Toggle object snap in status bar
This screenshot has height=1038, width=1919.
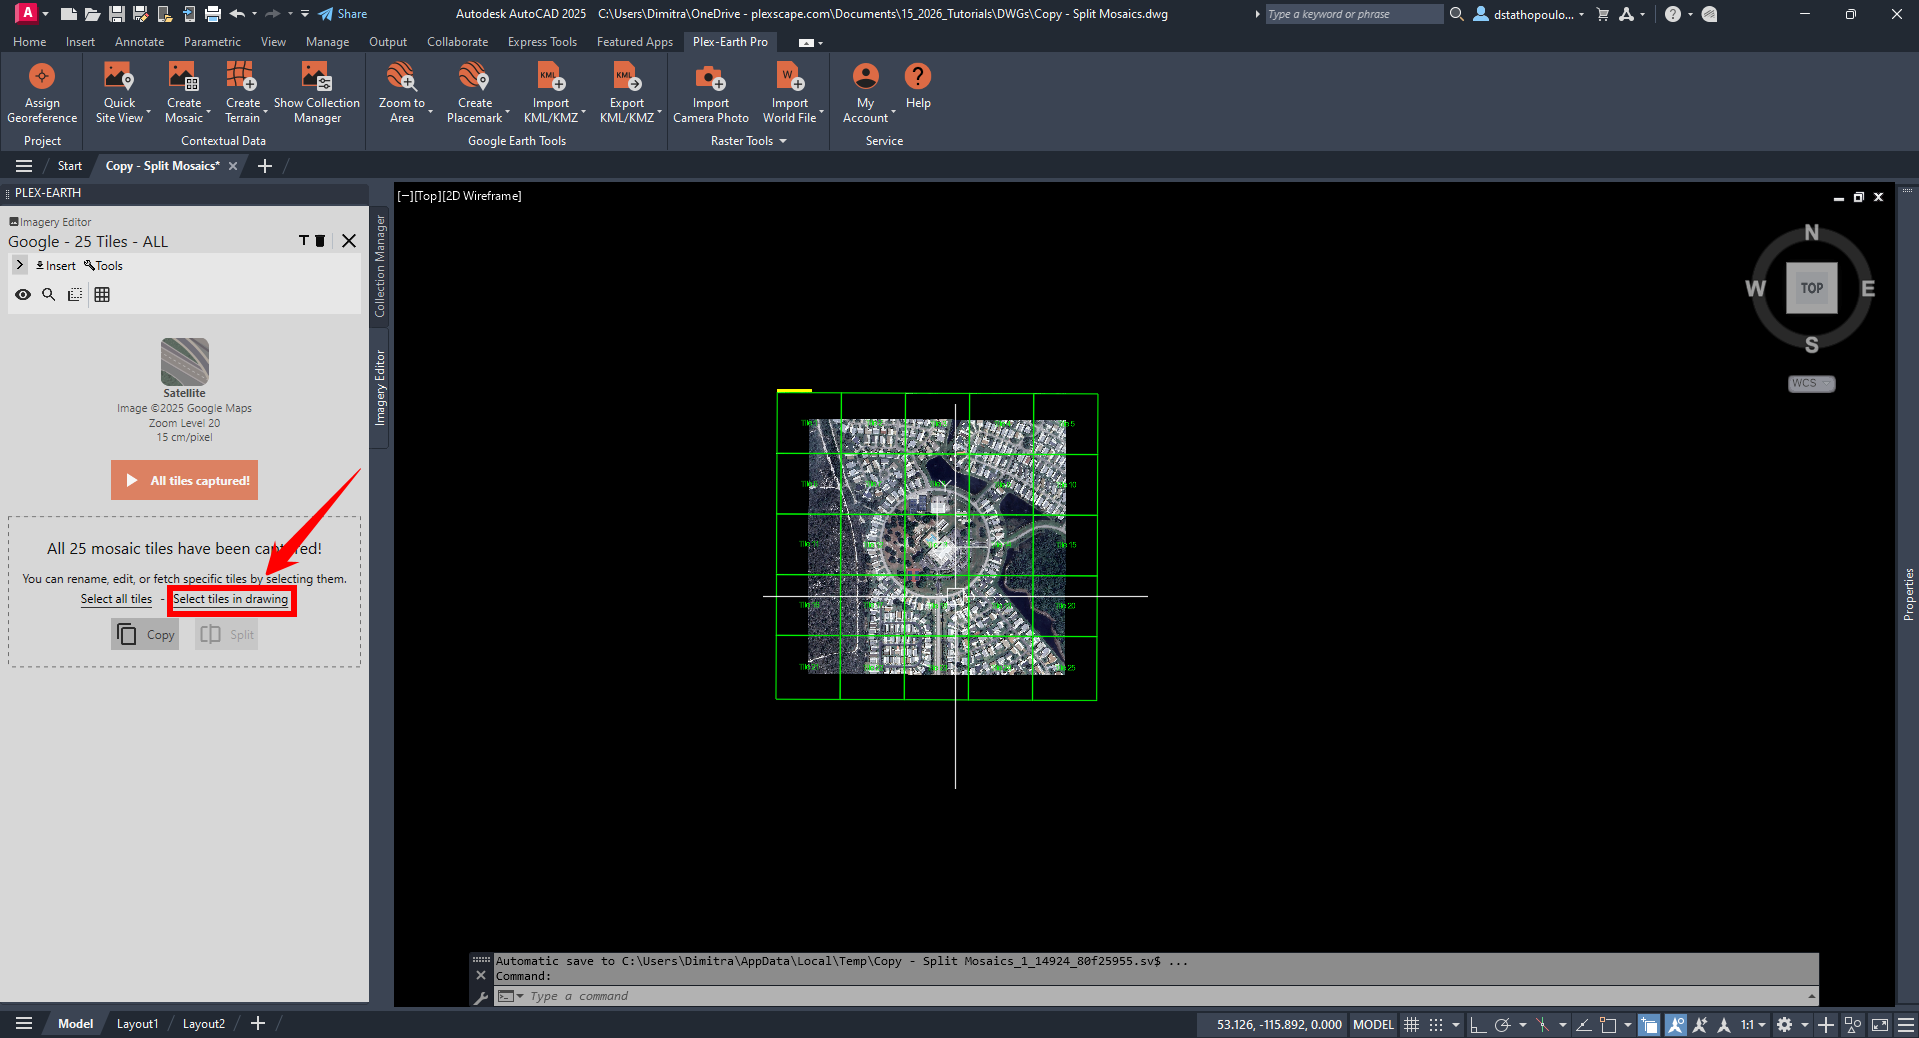click(x=1608, y=1024)
